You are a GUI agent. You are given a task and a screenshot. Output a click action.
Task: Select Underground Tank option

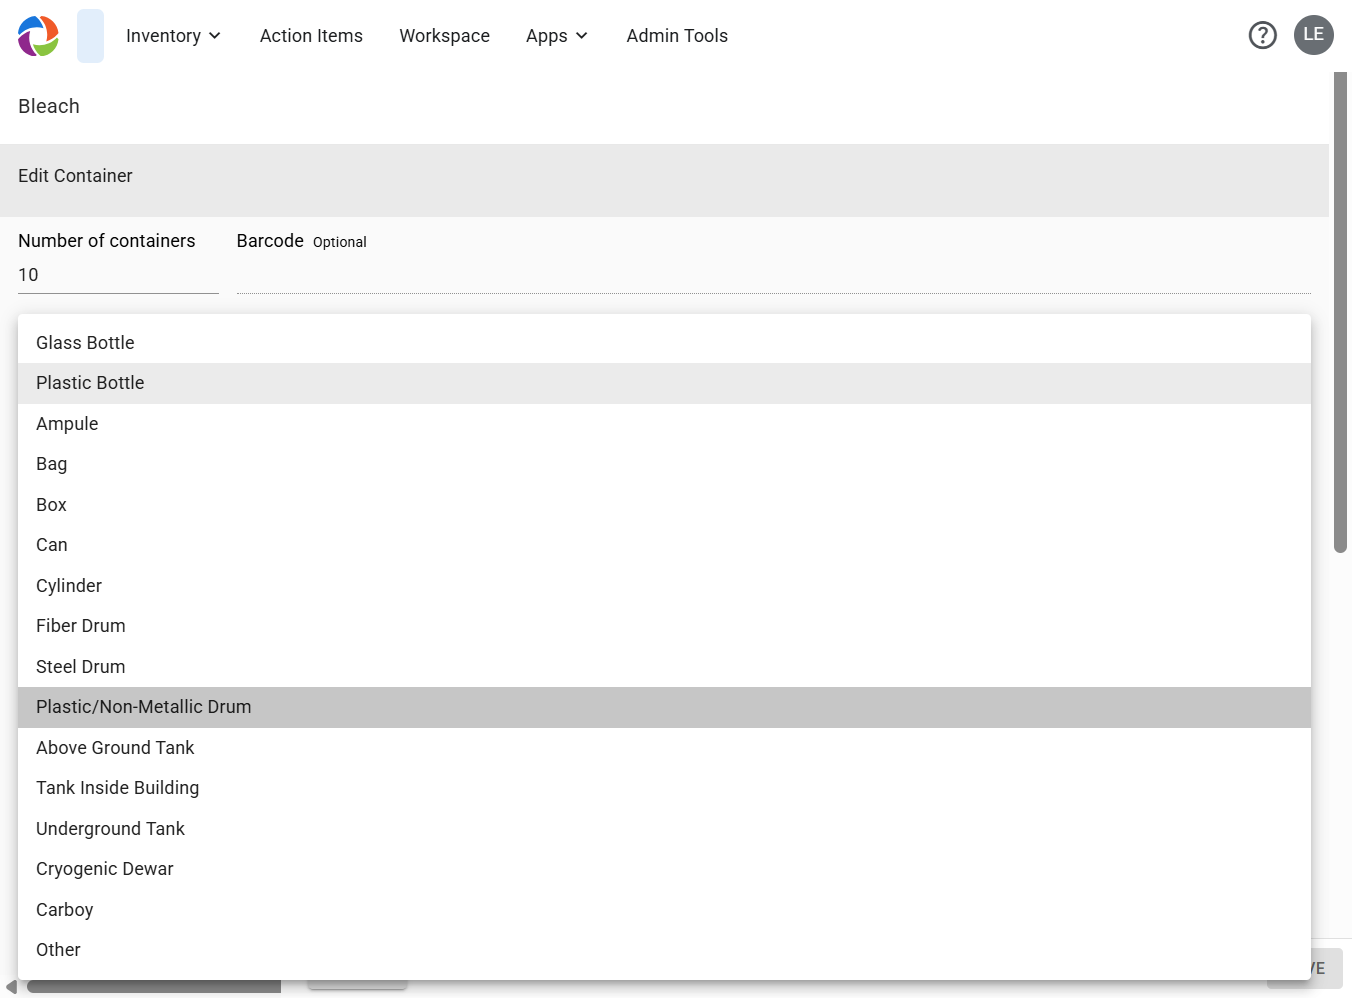click(x=664, y=829)
